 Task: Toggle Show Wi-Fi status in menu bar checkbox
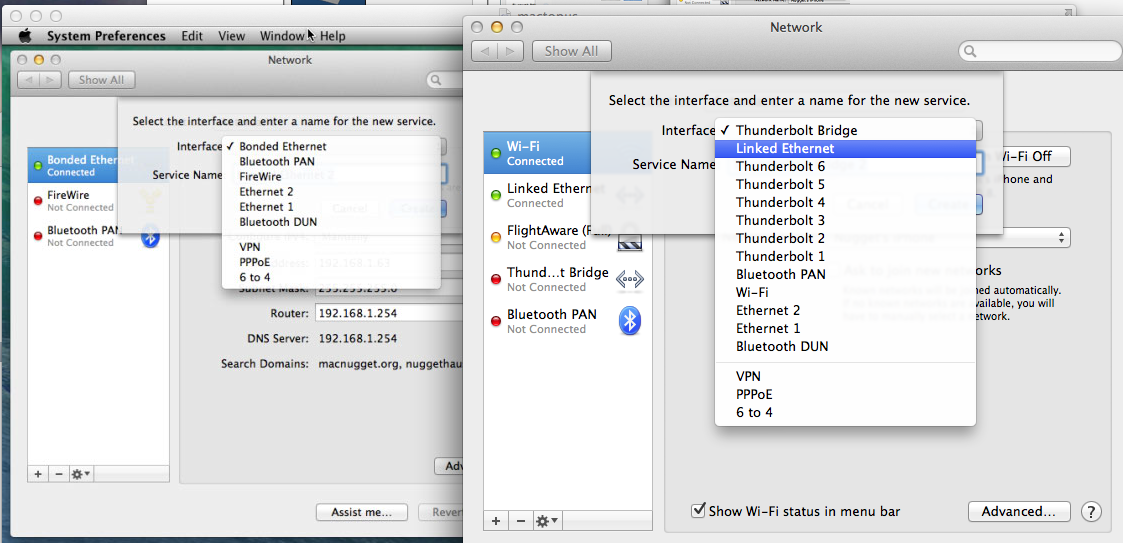tap(698, 511)
